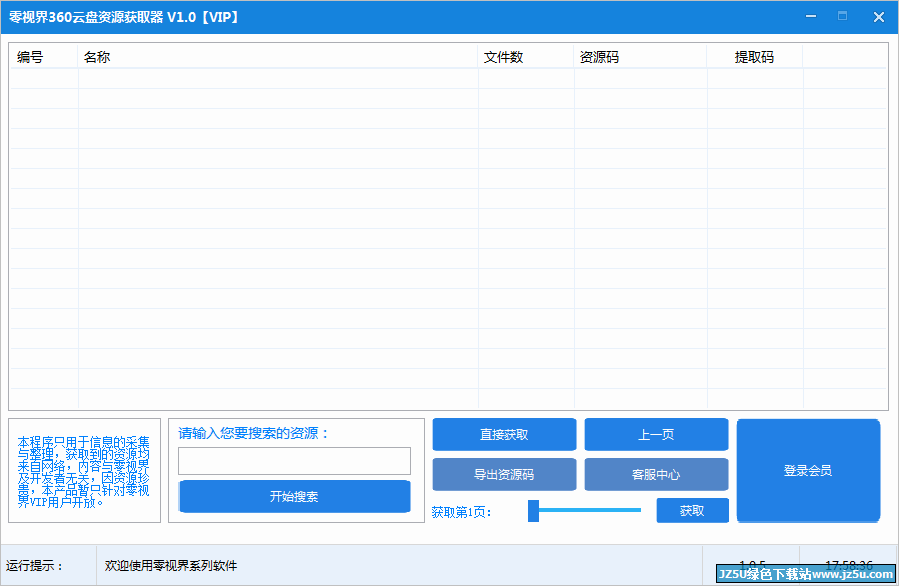Sort by the 编号 column header
899x586 pixels.
[44, 57]
